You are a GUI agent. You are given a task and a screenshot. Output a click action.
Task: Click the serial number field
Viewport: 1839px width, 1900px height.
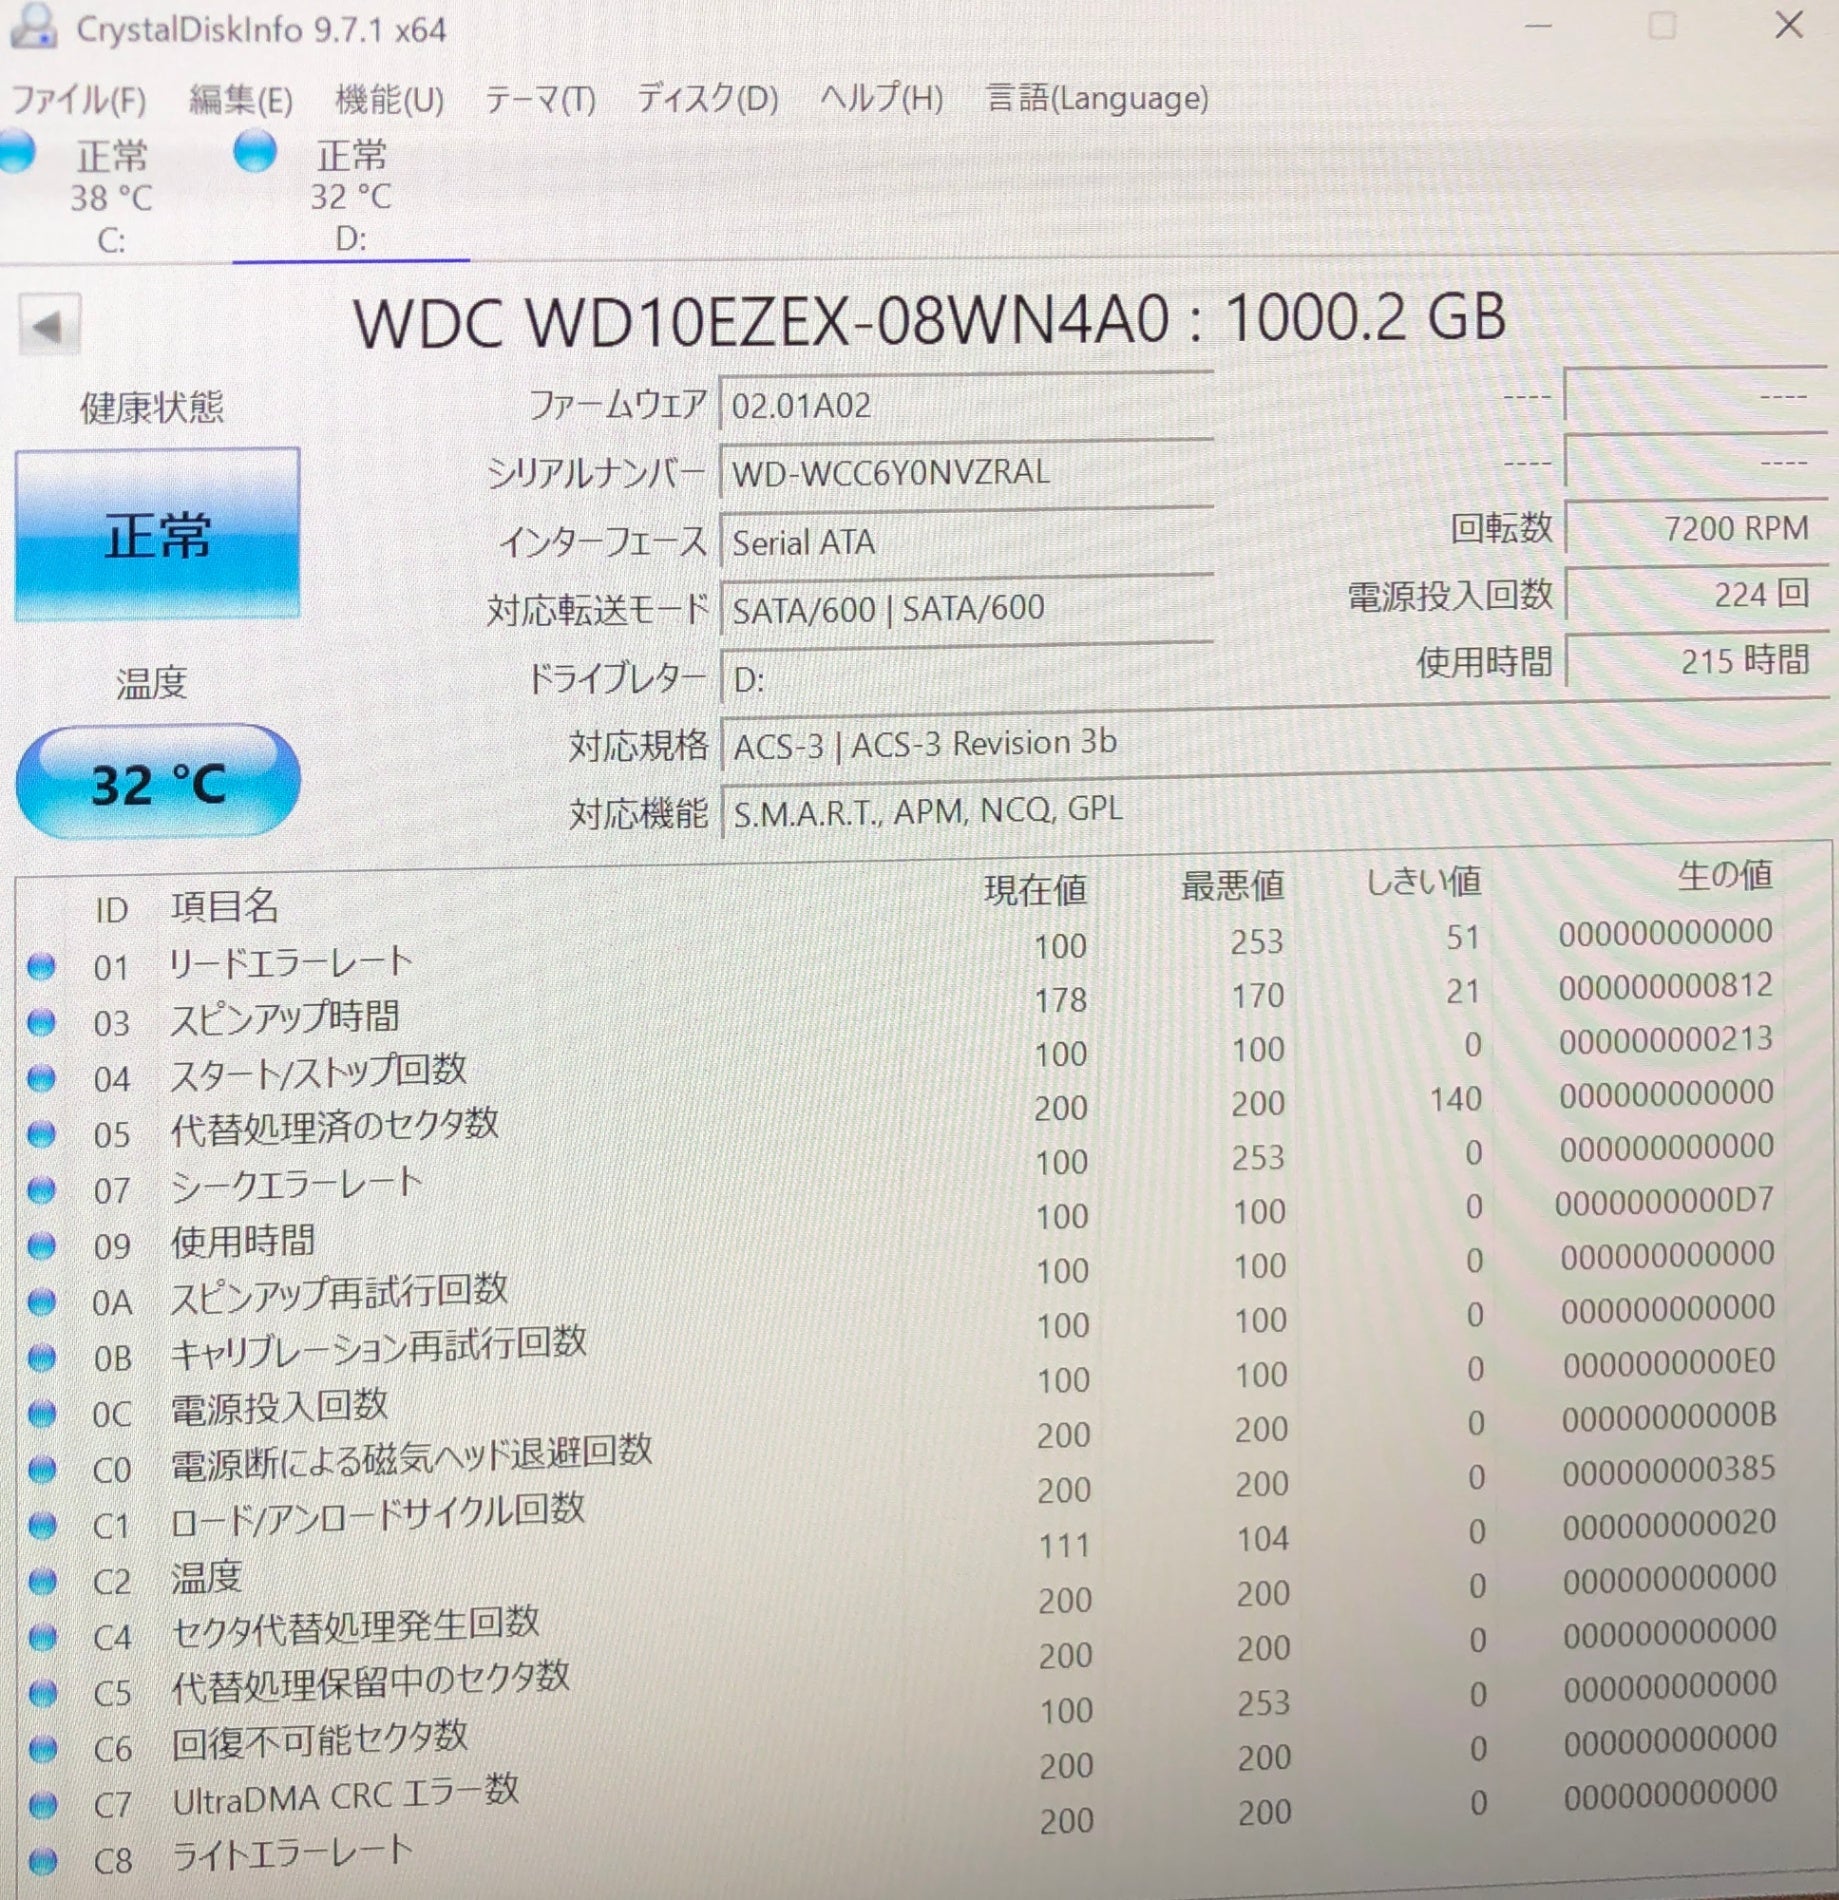(965, 472)
